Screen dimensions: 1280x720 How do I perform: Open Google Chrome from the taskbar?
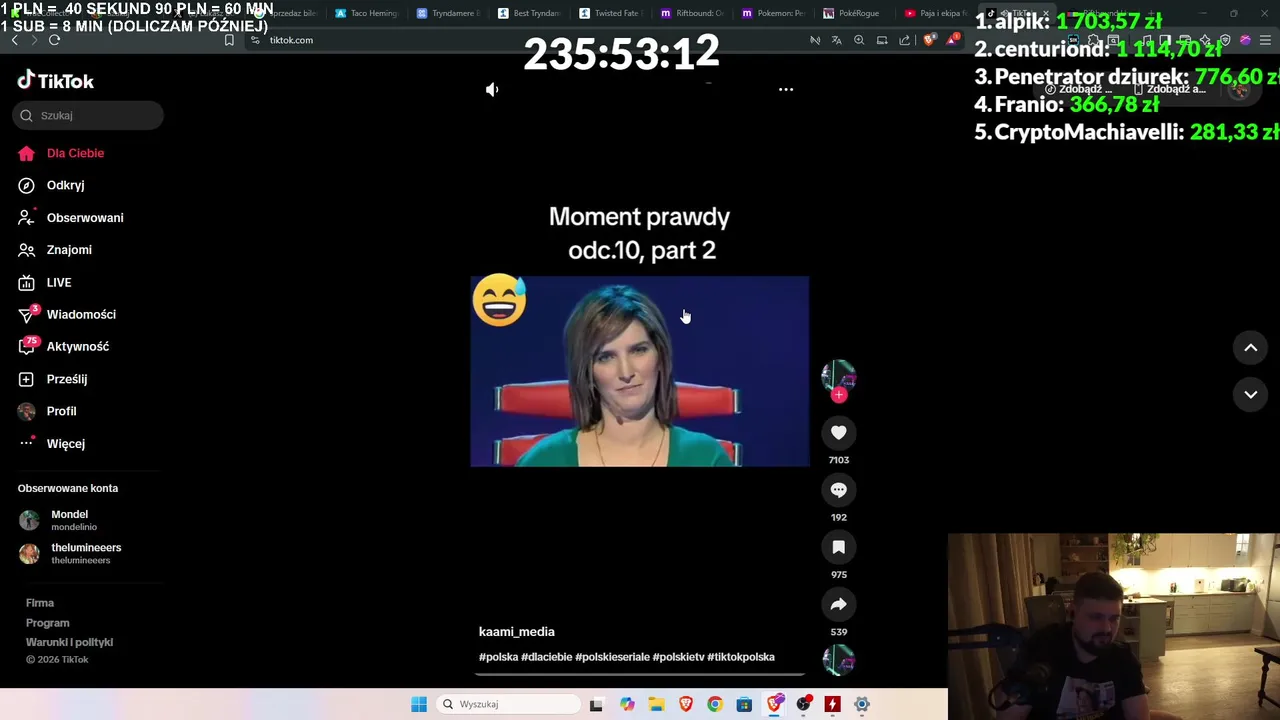coord(714,704)
